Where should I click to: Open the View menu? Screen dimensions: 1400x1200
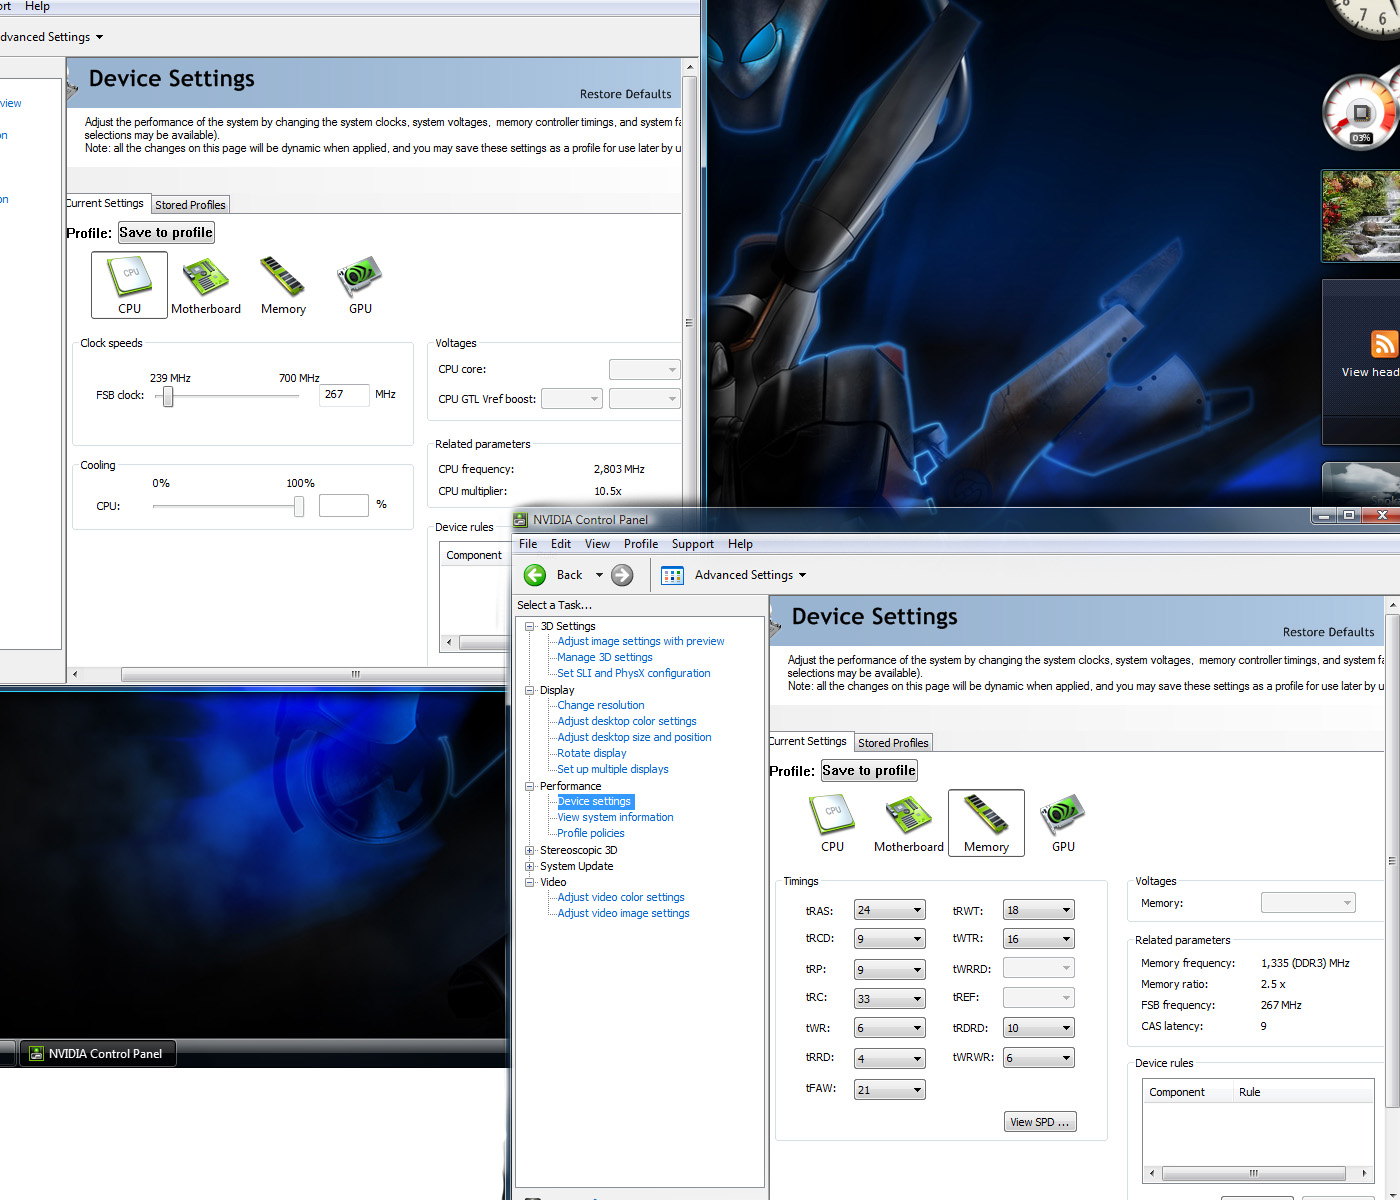point(597,544)
